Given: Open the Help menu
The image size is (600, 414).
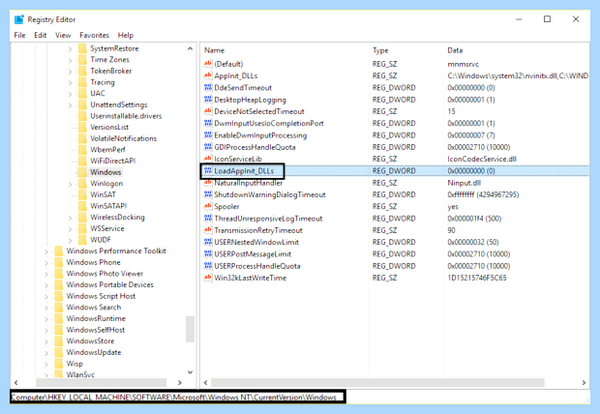Looking at the screenshot, I should [x=126, y=35].
